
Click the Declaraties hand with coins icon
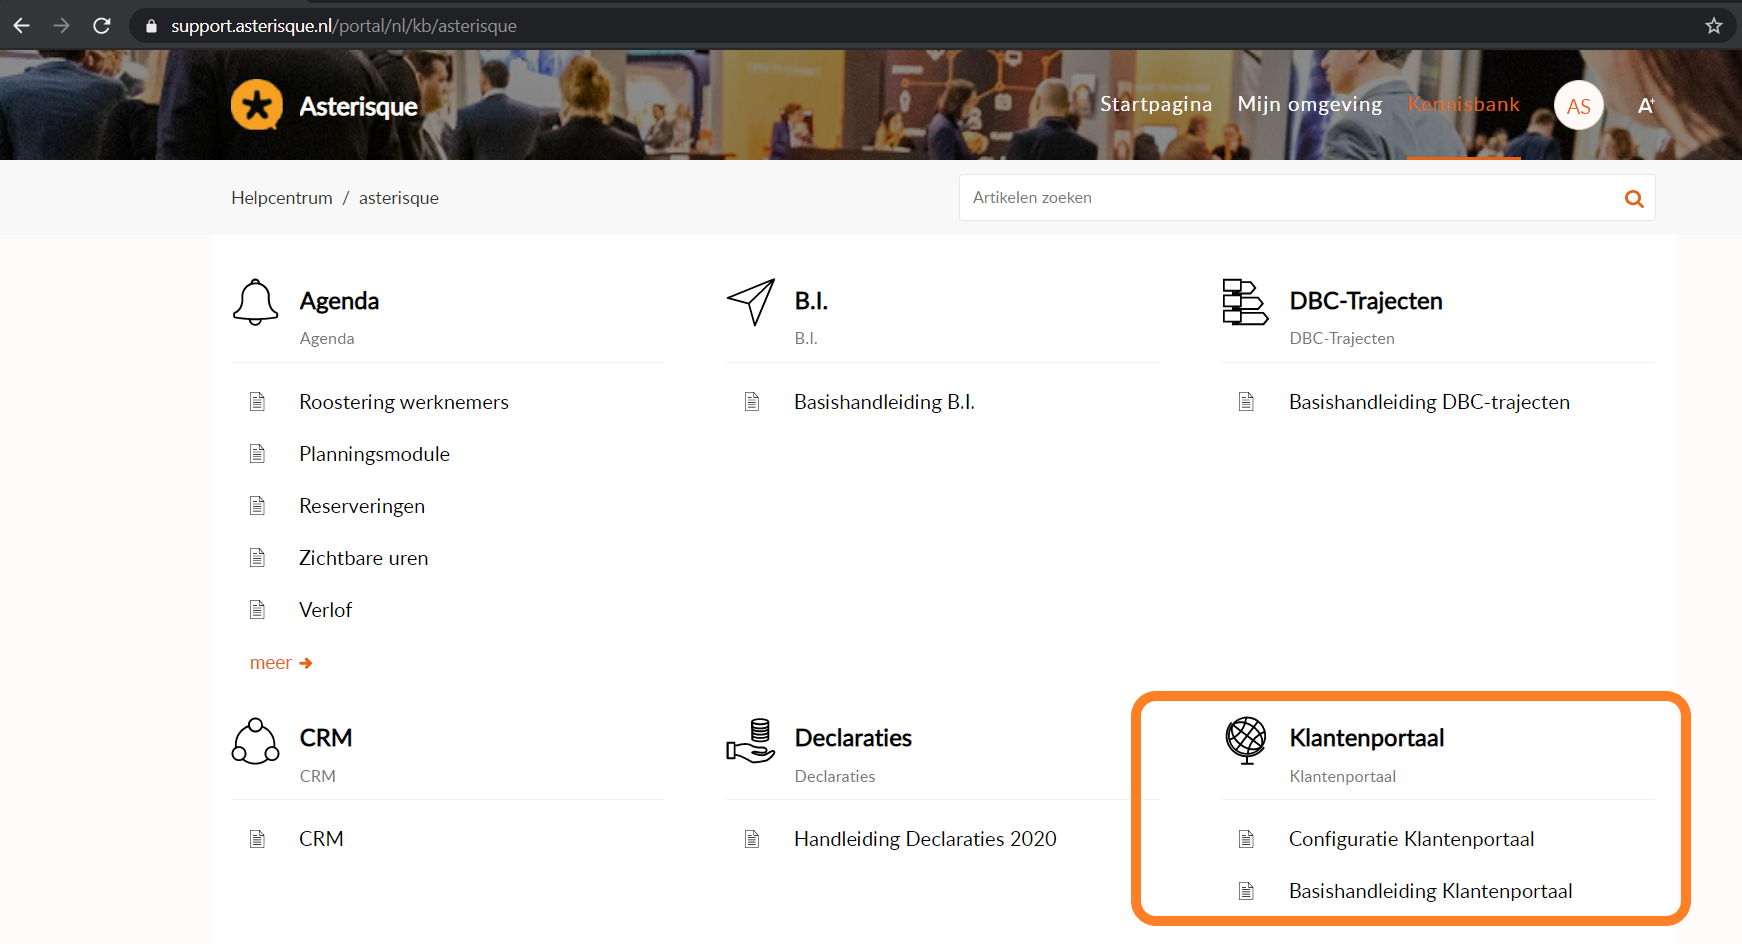751,741
